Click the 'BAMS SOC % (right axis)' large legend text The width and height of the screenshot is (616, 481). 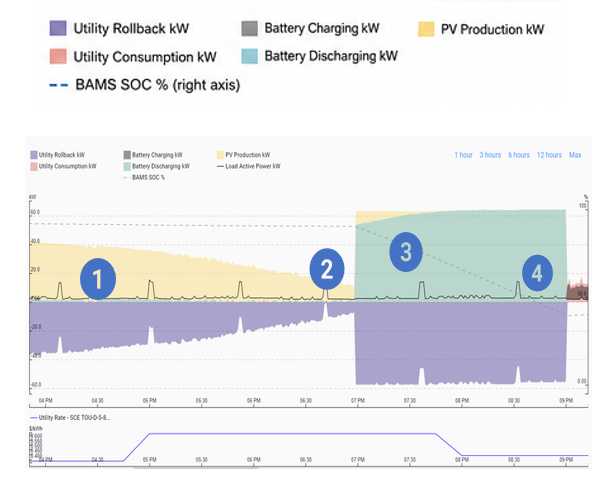tap(158, 85)
